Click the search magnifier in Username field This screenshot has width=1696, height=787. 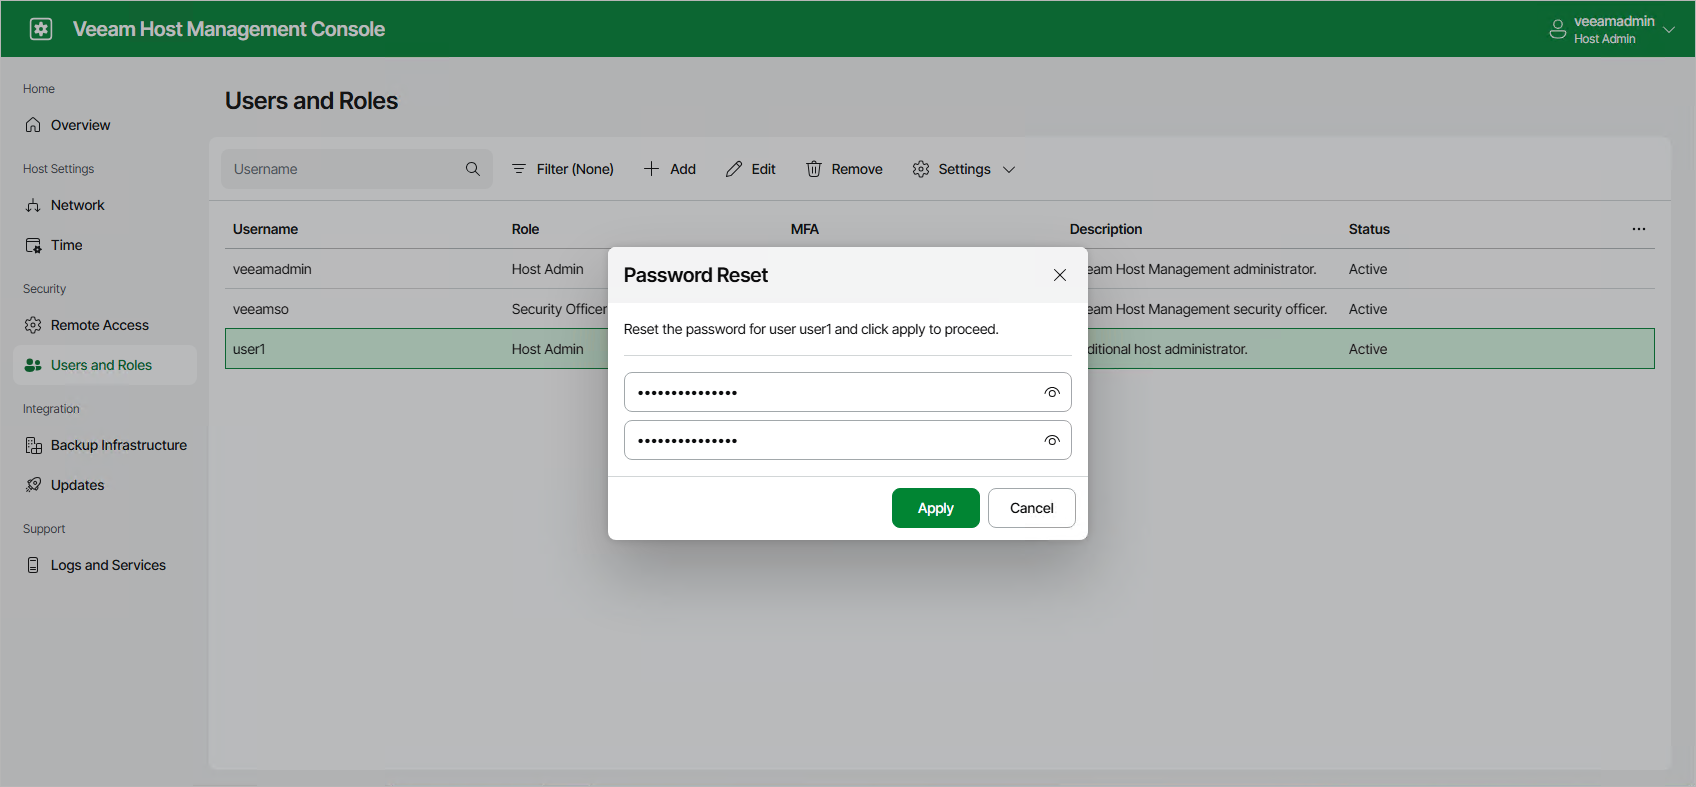[473, 169]
